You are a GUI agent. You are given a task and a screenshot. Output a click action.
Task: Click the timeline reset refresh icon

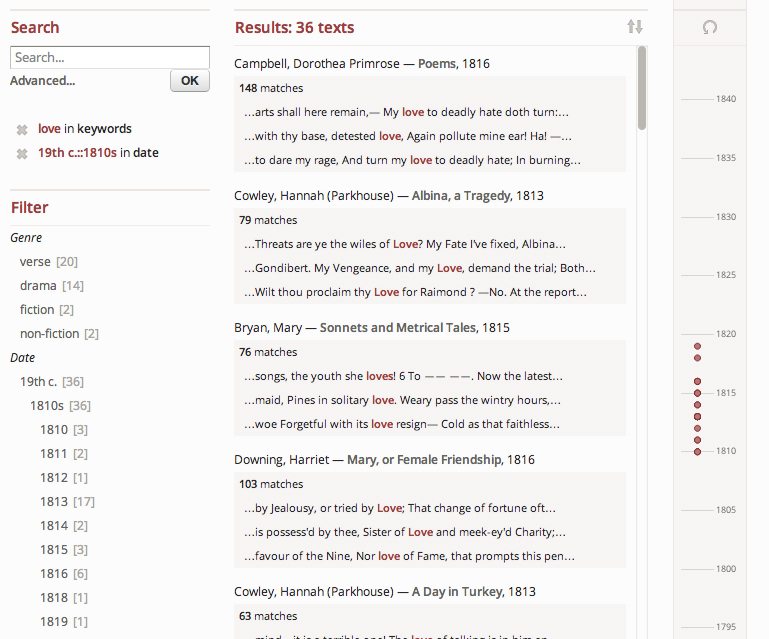pos(710,28)
